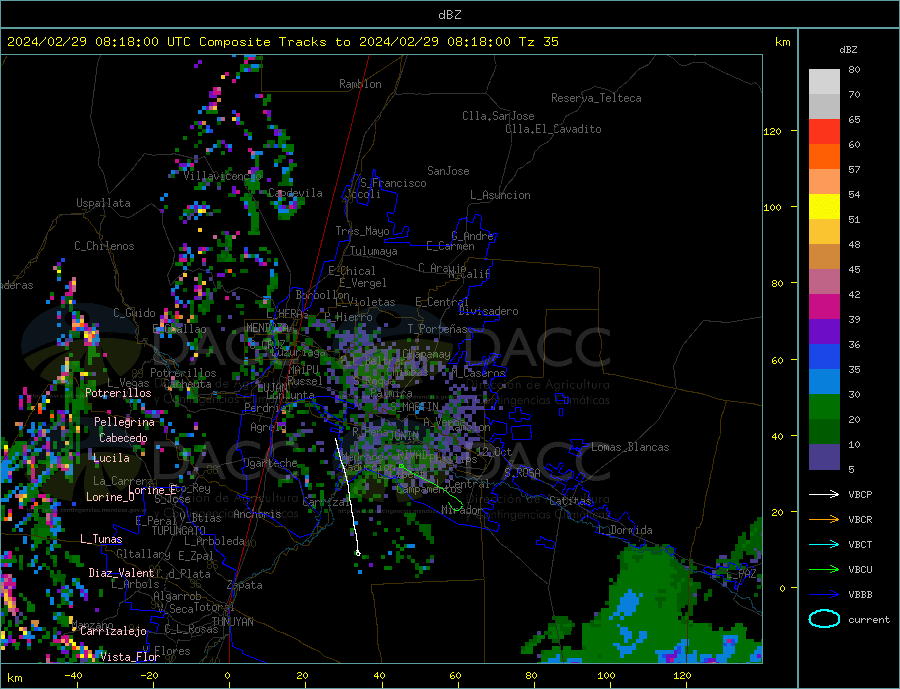Viewport: 900px width, 689px height.
Task: Click the 'km' label at bottom left
Action: tap(15, 678)
